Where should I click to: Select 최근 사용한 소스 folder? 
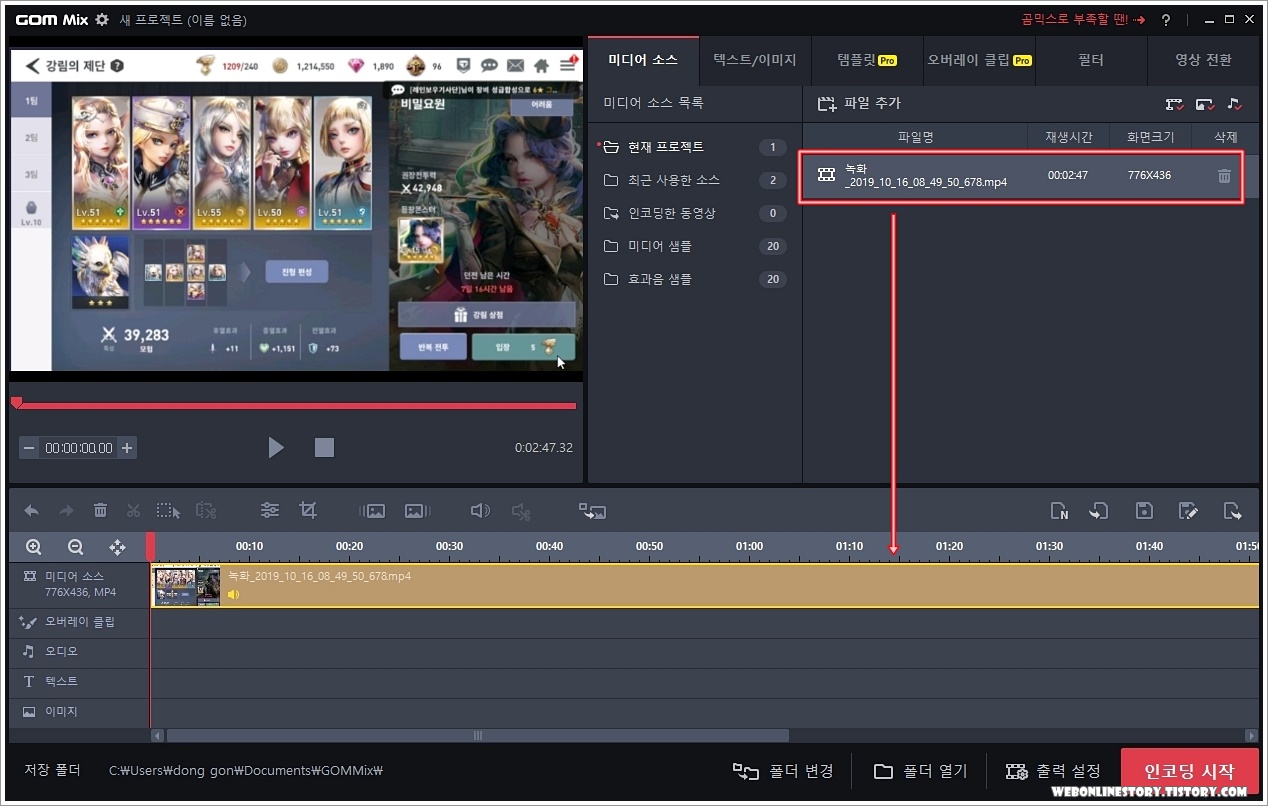[695, 180]
